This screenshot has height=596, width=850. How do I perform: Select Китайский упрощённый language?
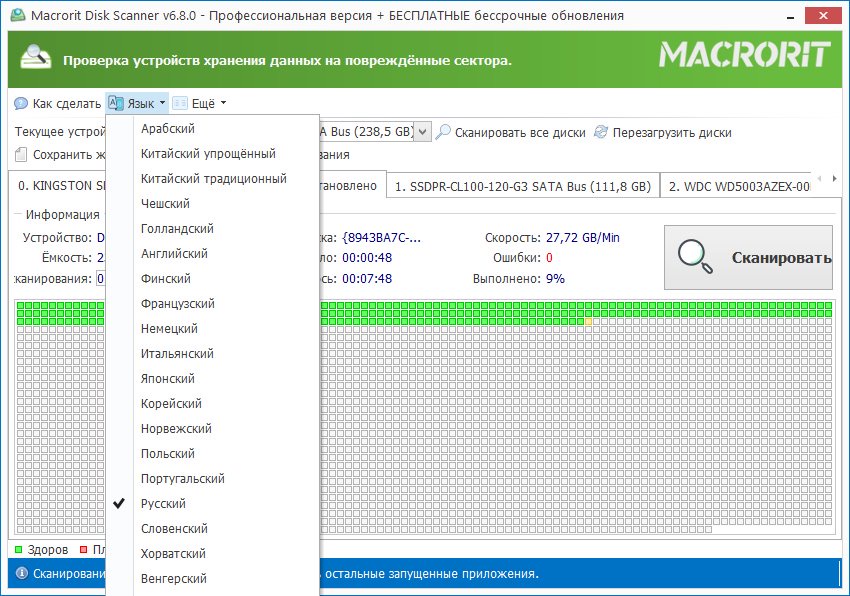pos(212,153)
